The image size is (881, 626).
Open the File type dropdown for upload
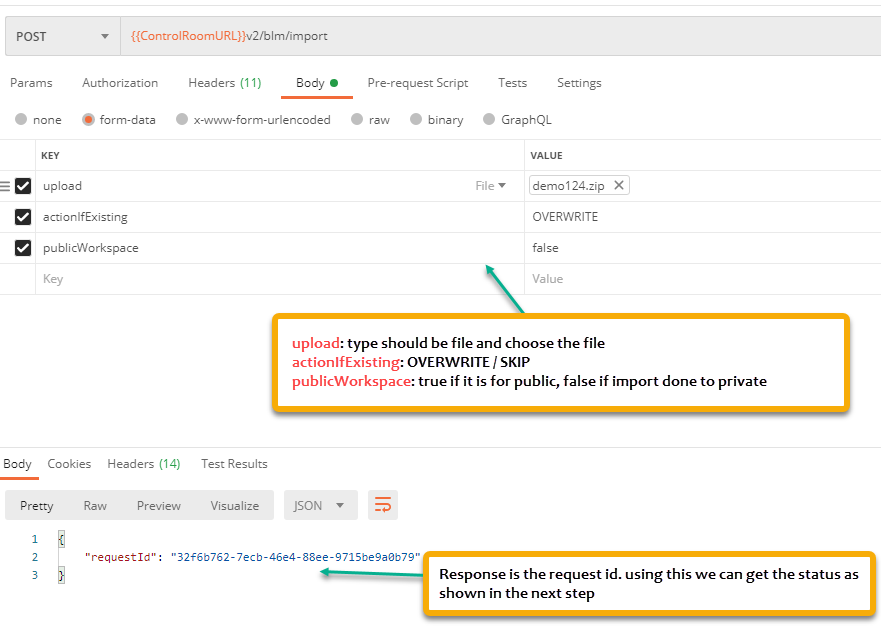click(491, 186)
